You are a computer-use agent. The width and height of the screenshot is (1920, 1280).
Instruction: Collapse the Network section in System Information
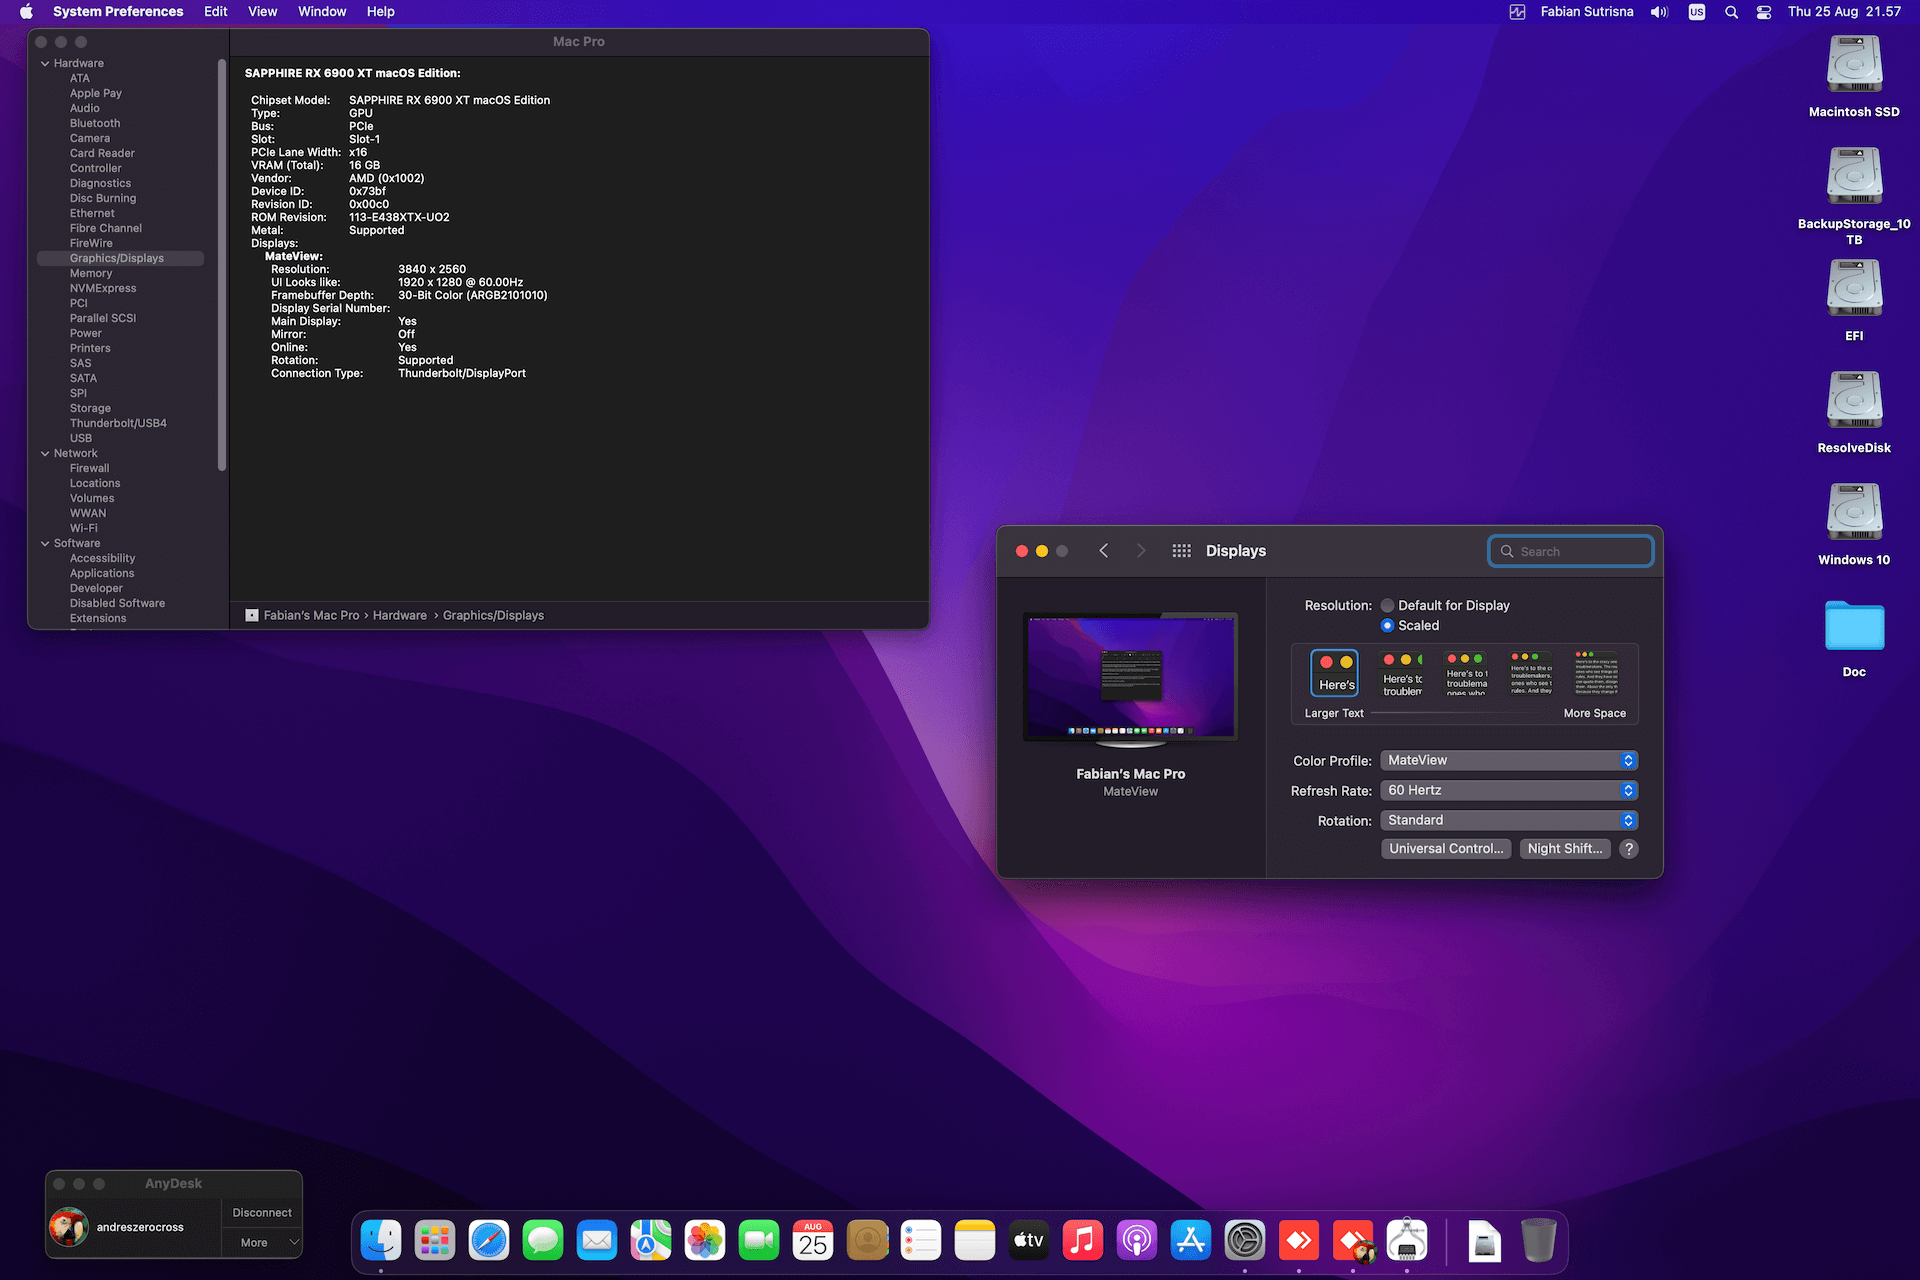point(45,453)
